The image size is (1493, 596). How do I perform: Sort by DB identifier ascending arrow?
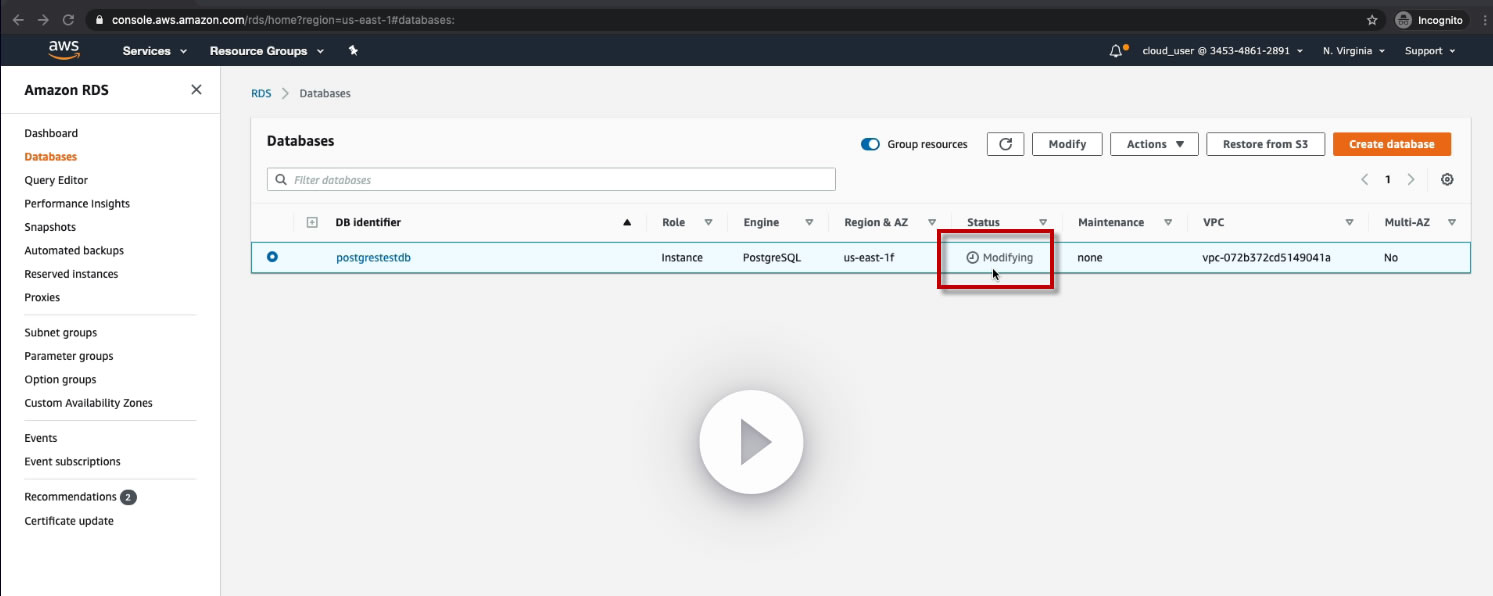click(627, 222)
